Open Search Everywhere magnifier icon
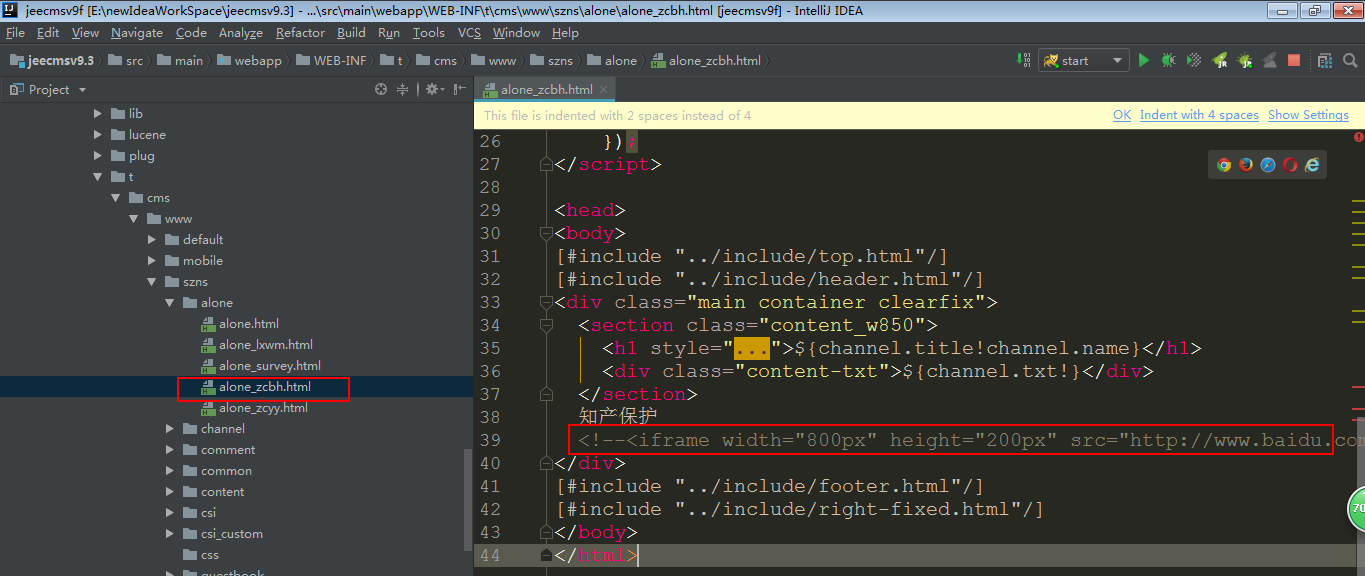Screen dimensions: 1365x576 coord(1350,60)
